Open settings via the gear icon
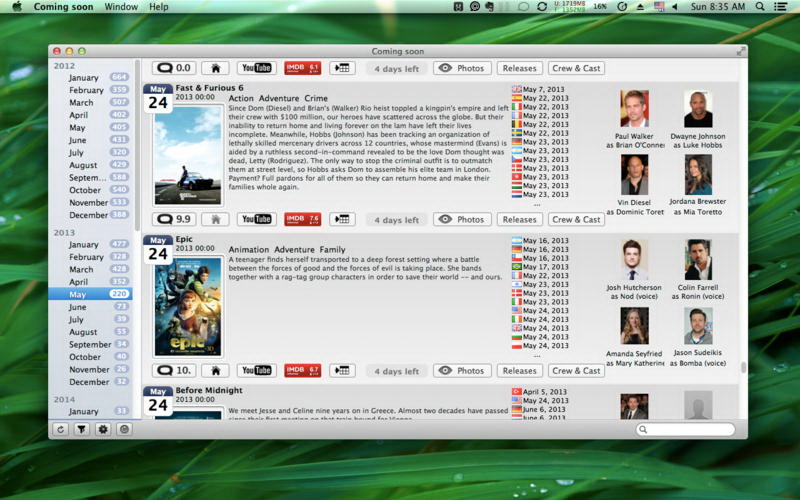 pyautogui.click(x=103, y=429)
